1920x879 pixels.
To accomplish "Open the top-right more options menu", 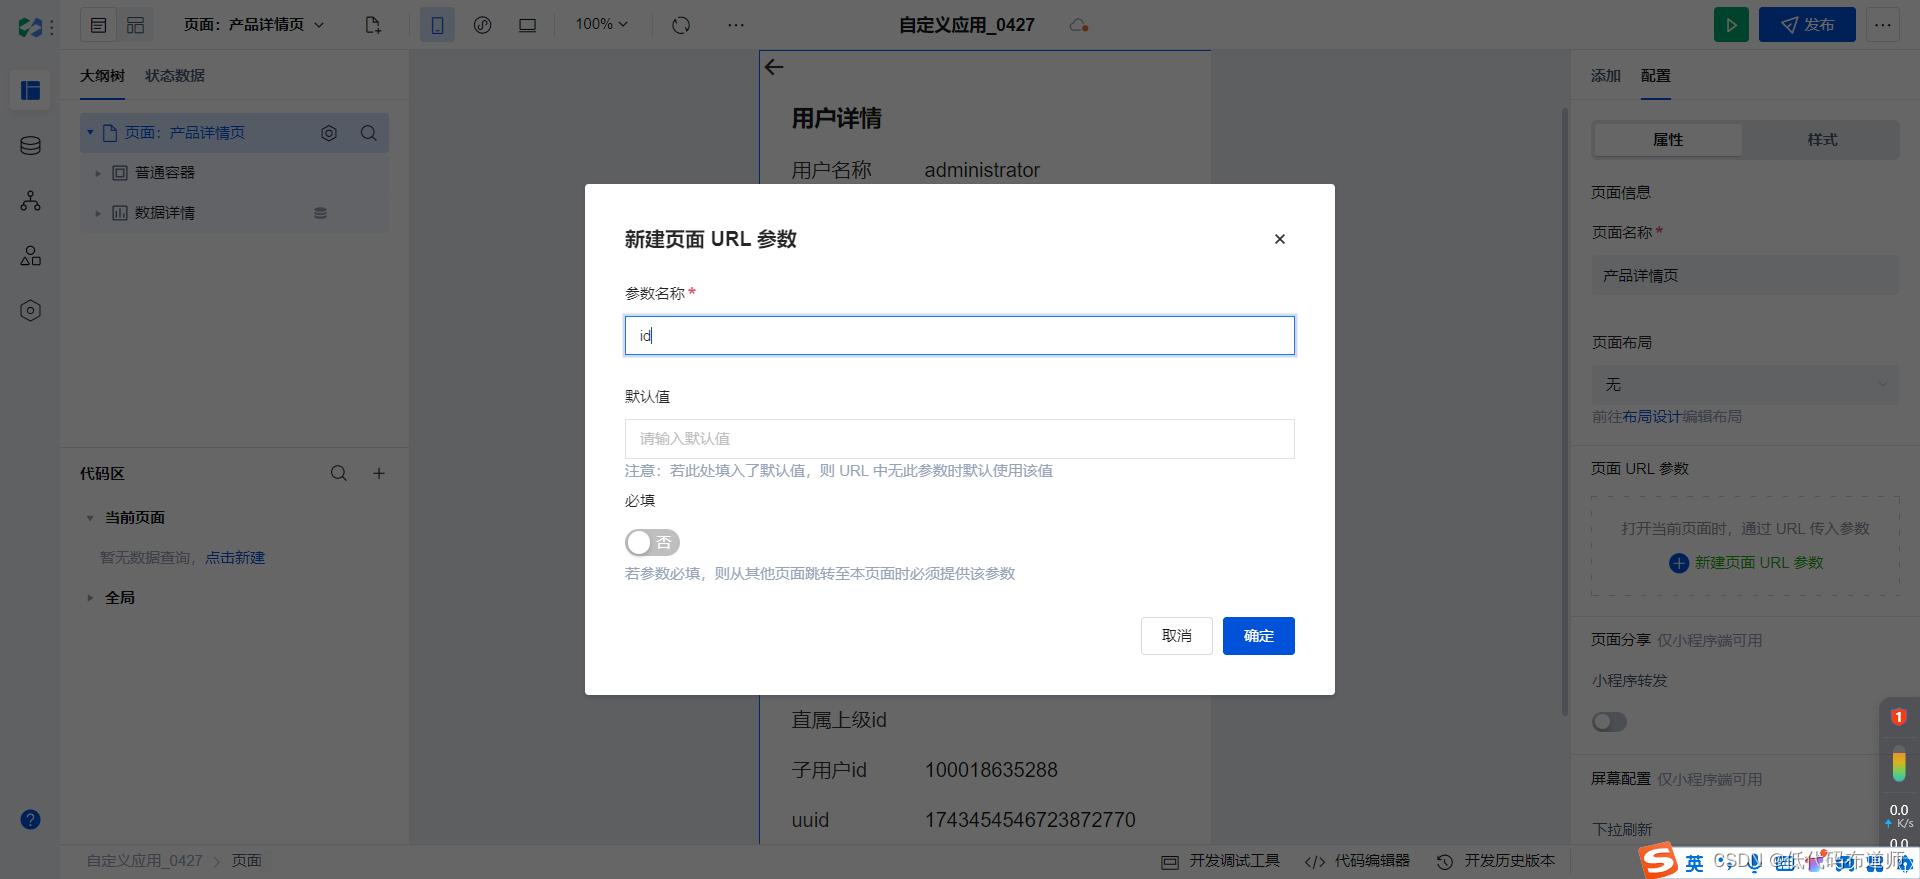I will [x=1883, y=25].
